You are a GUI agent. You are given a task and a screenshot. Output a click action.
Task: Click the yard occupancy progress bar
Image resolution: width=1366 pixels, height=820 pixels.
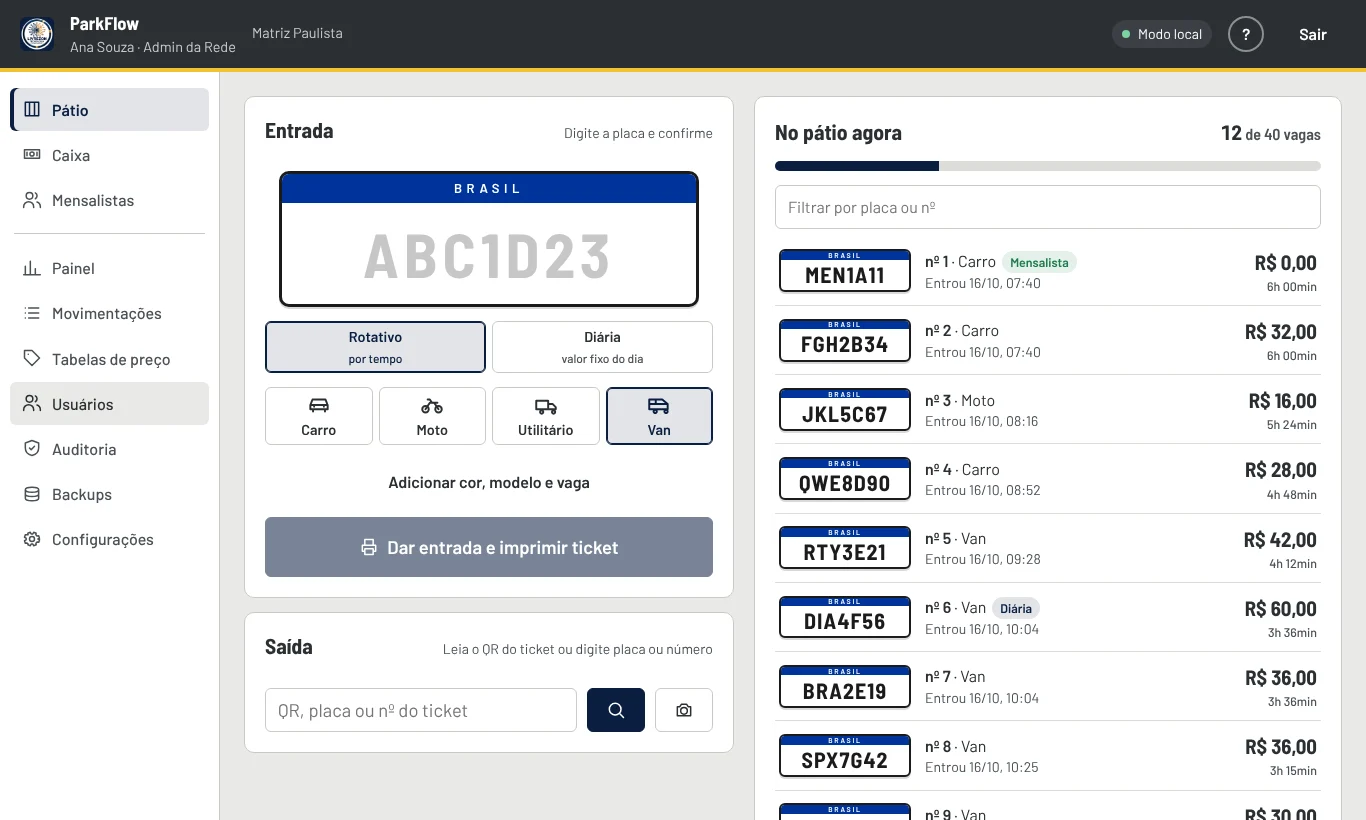coord(1048,166)
